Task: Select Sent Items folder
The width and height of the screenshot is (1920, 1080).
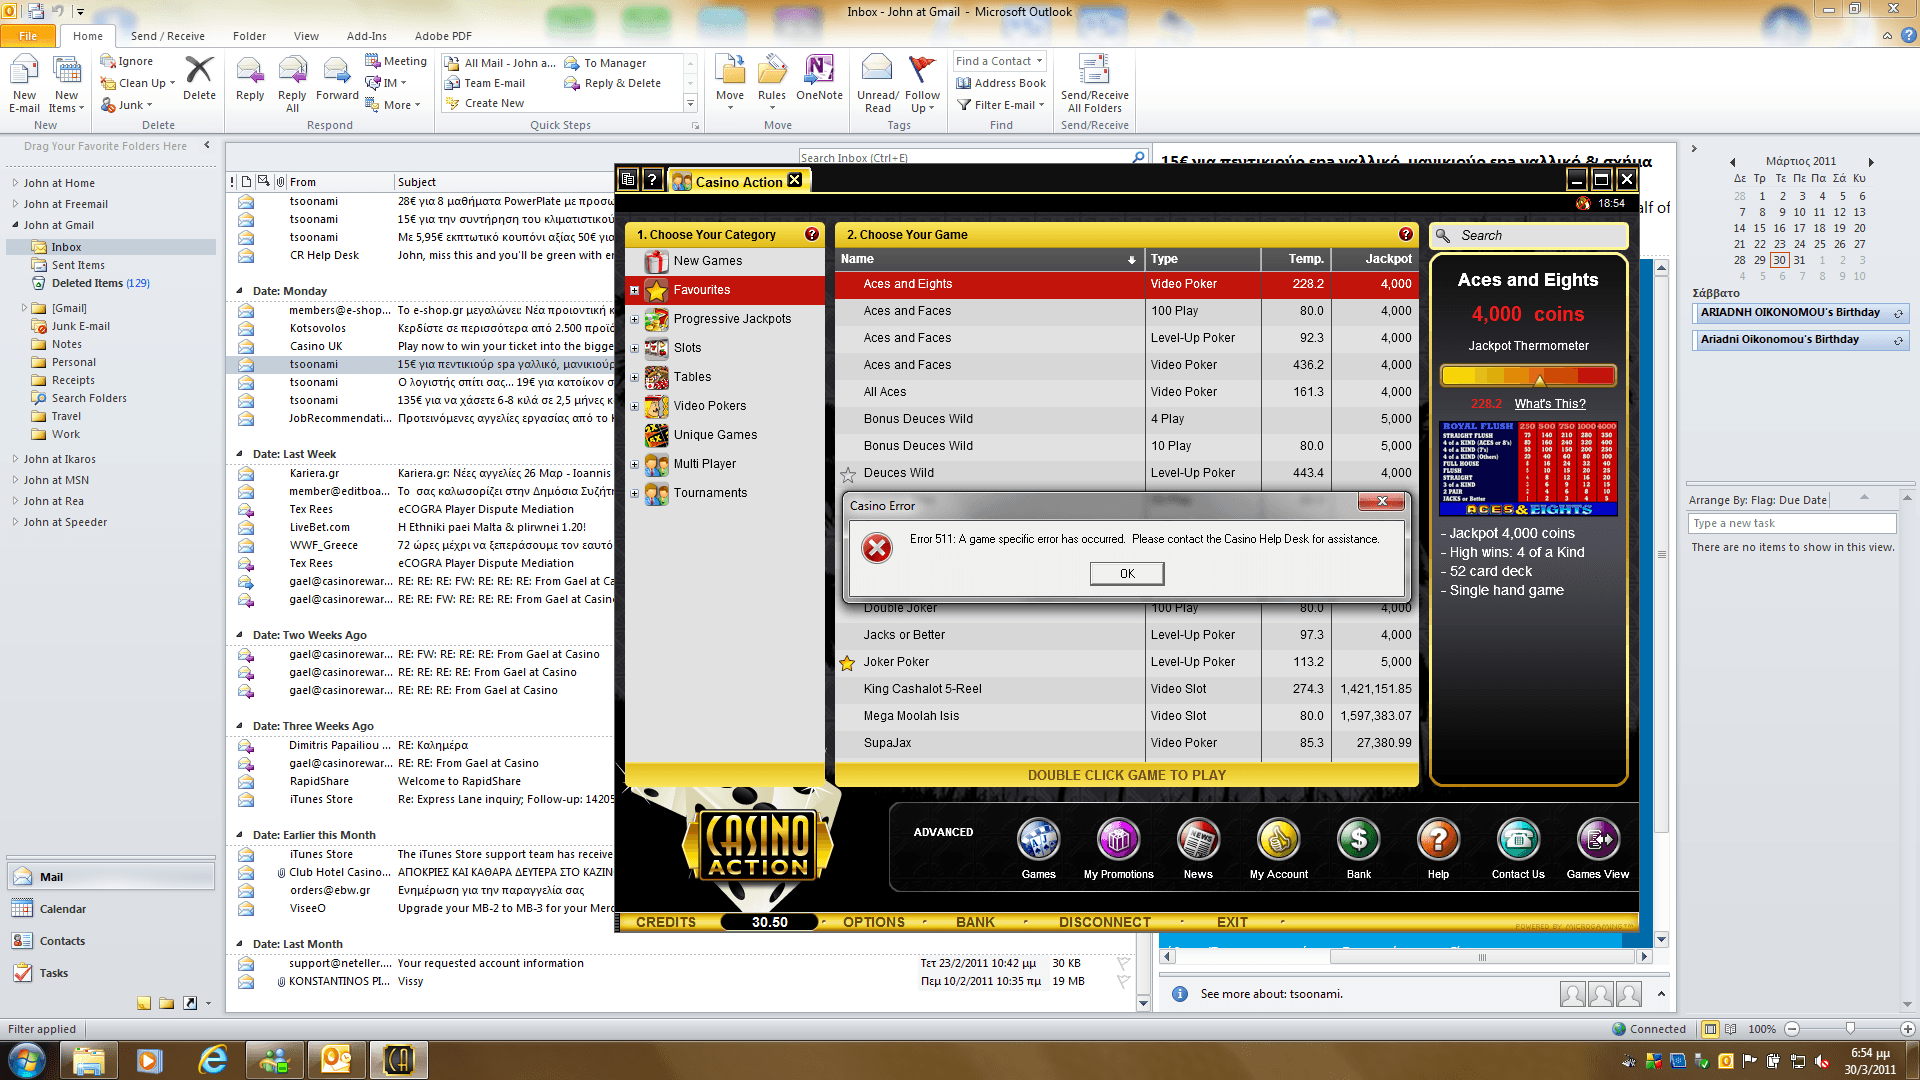Action: point(77,265)
